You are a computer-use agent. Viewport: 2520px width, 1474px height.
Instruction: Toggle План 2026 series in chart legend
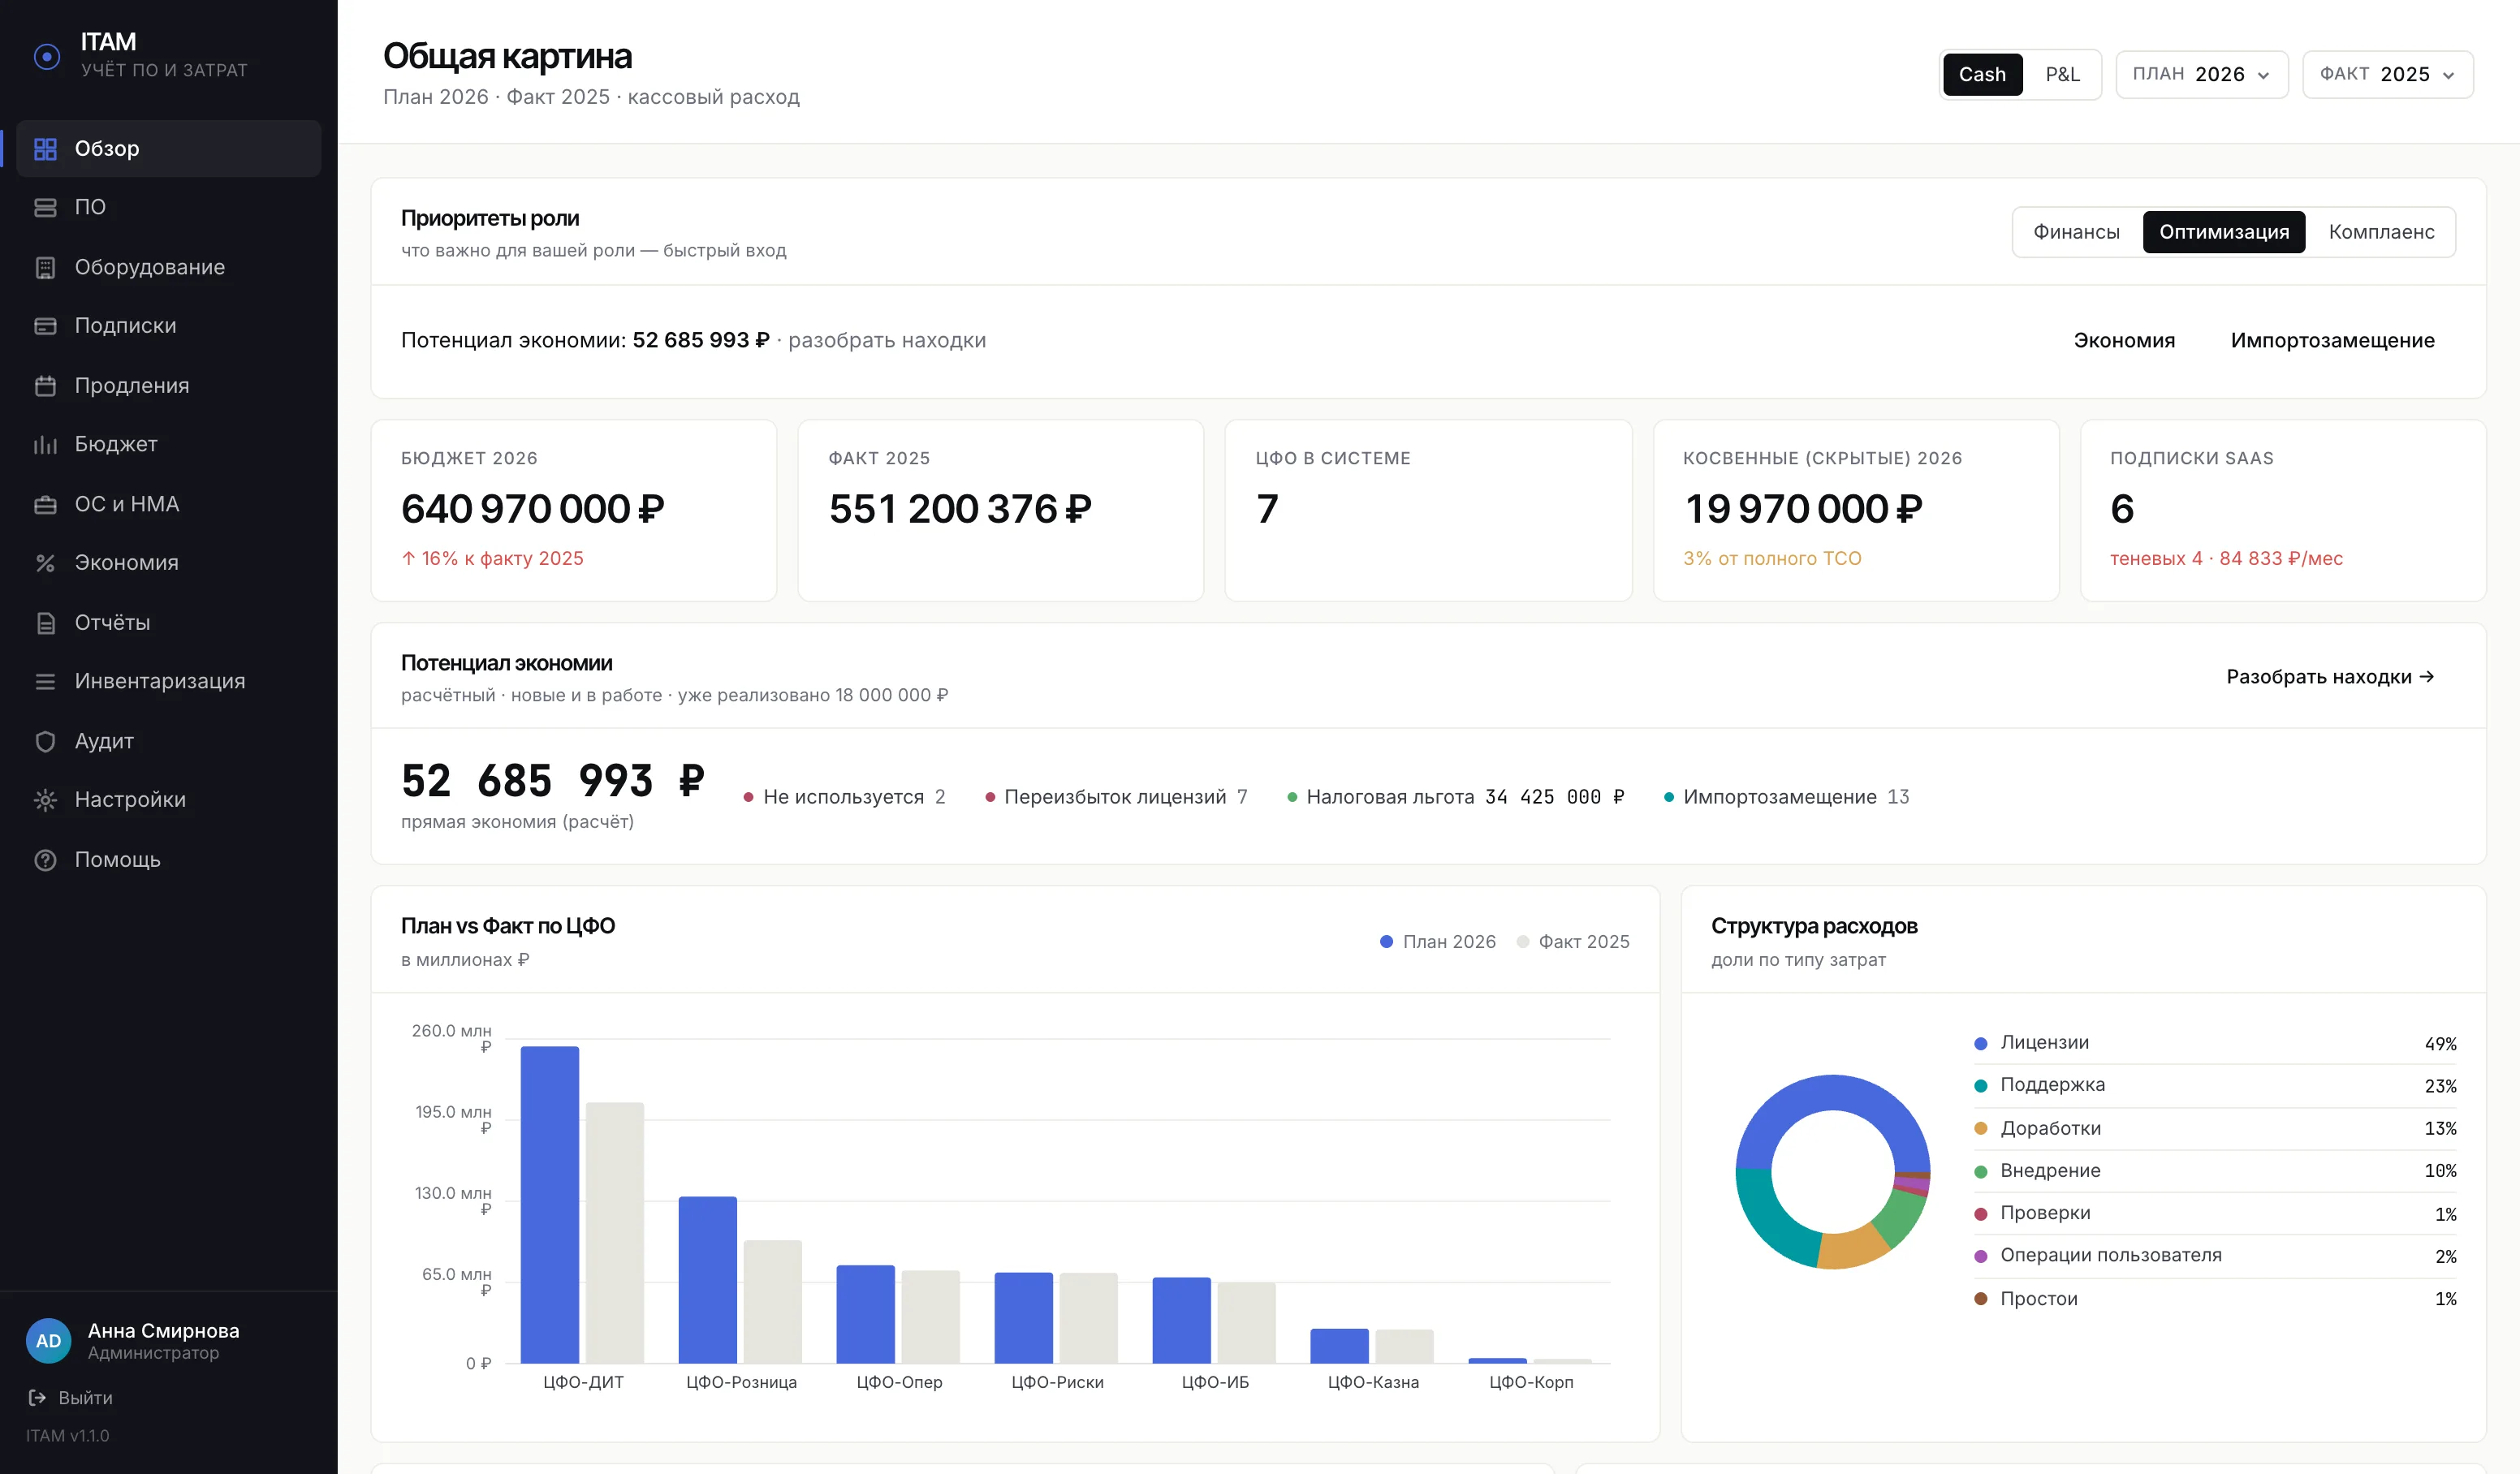tap(1437, 941)
